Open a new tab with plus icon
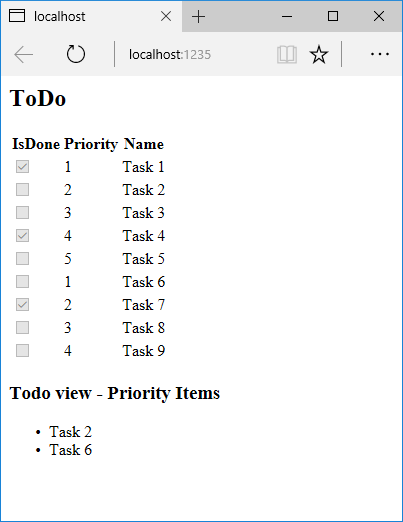 [x=198, y=16]
